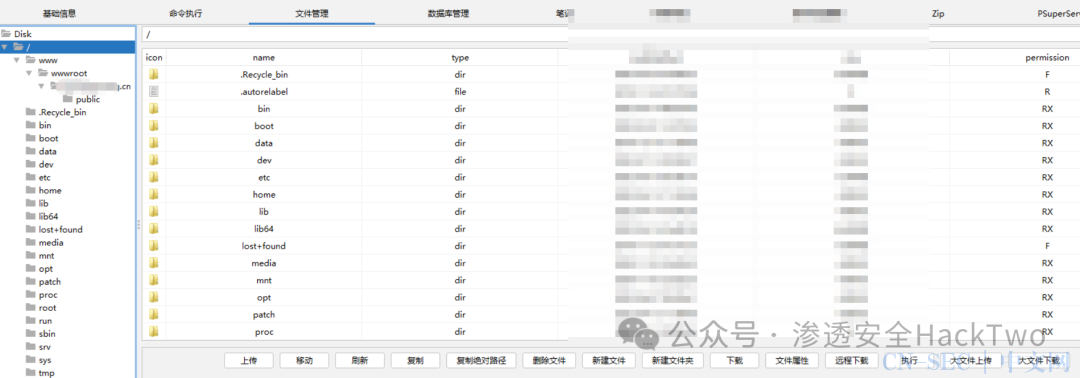The height and width of the screenshot is (378, 1080).
Task: Click the 删除文件 delete button
Action: [x=549, y=360]
